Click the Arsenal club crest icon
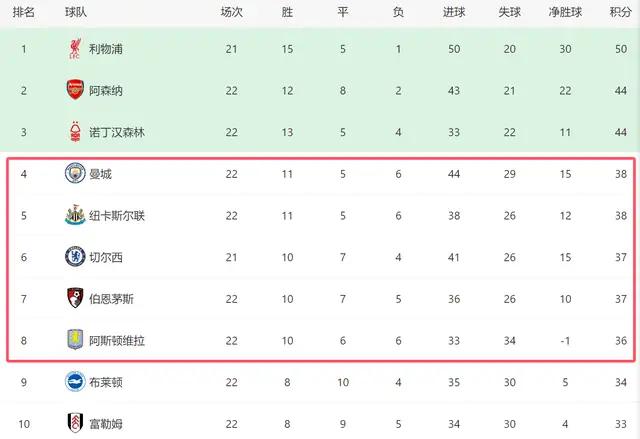640x439 pixels. click(75, 90)
